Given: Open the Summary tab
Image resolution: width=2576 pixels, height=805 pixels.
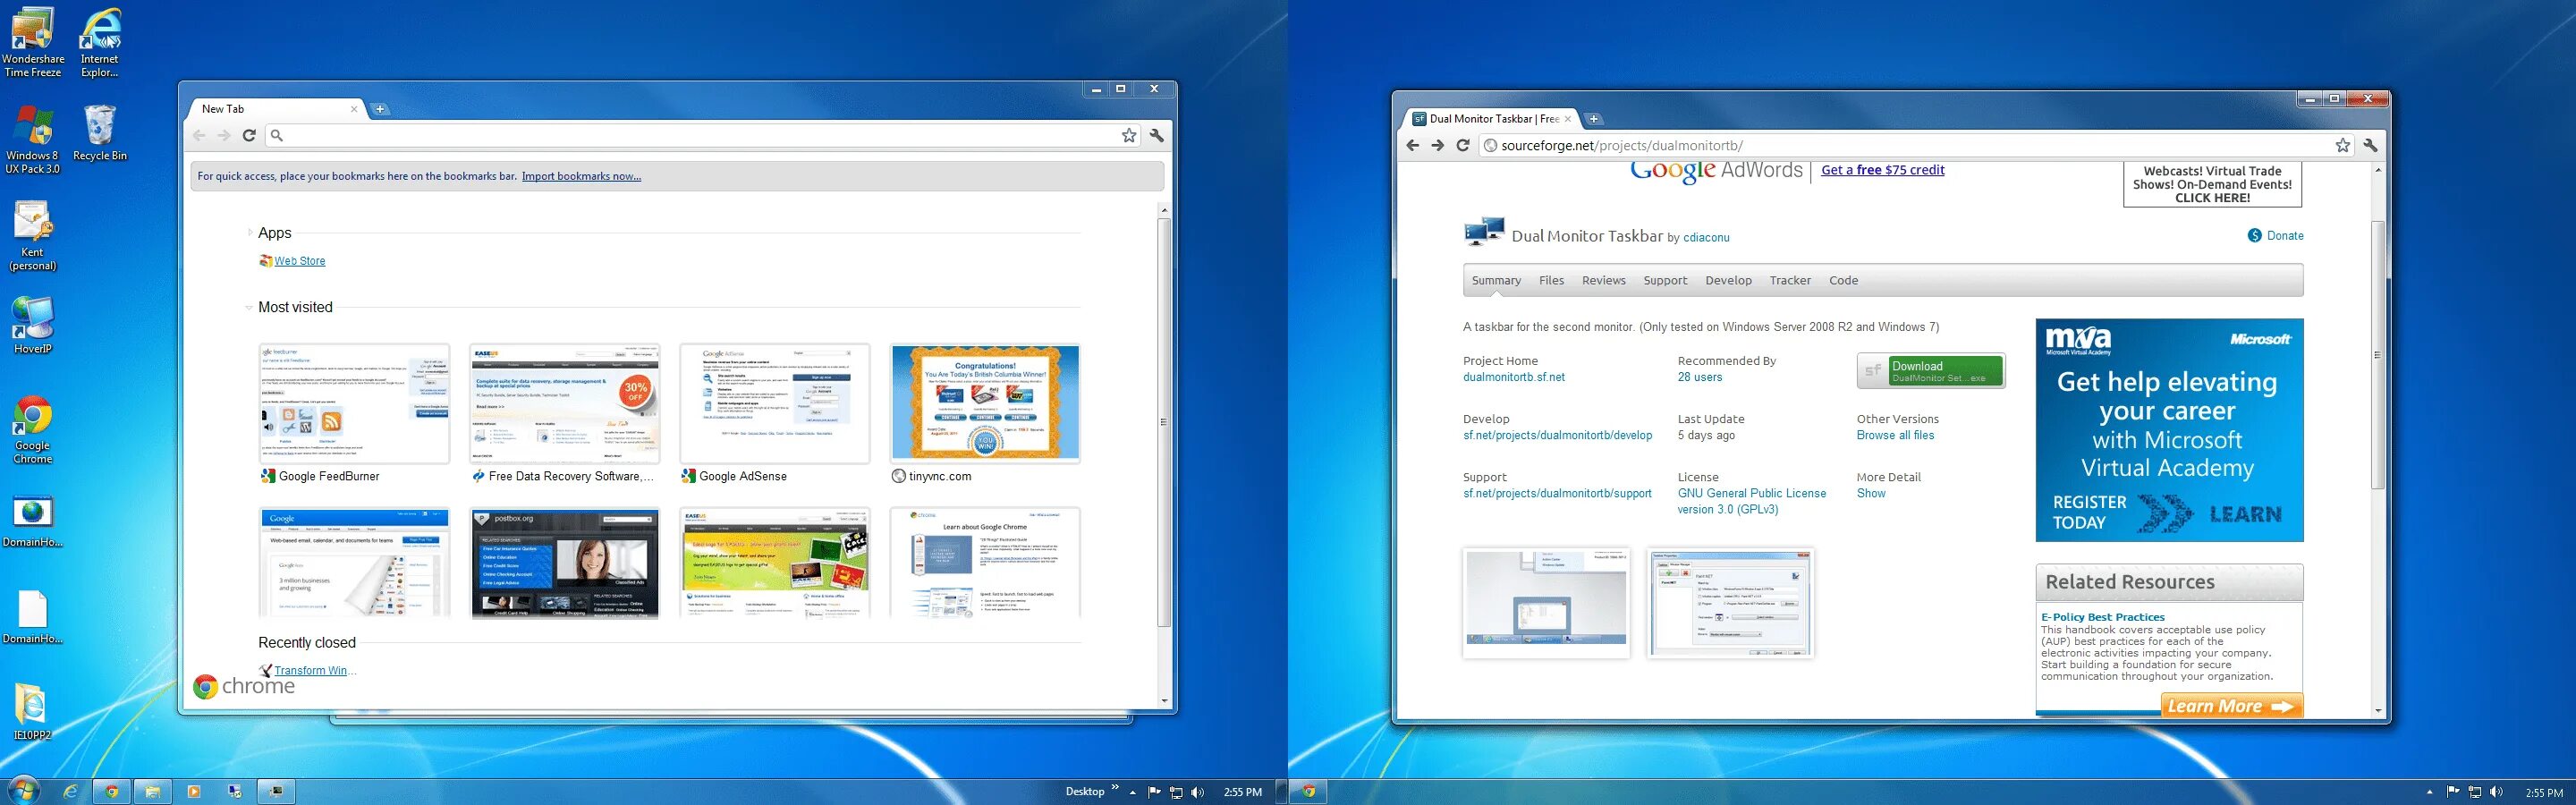Looking at the screenshot, I should pos(1496,281).
